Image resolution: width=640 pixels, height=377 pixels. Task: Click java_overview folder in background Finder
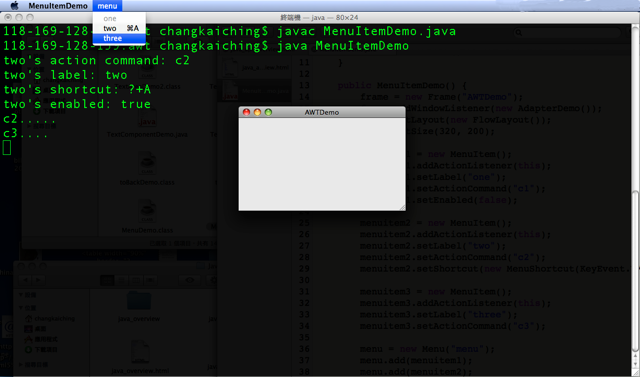tap(139, 306)
